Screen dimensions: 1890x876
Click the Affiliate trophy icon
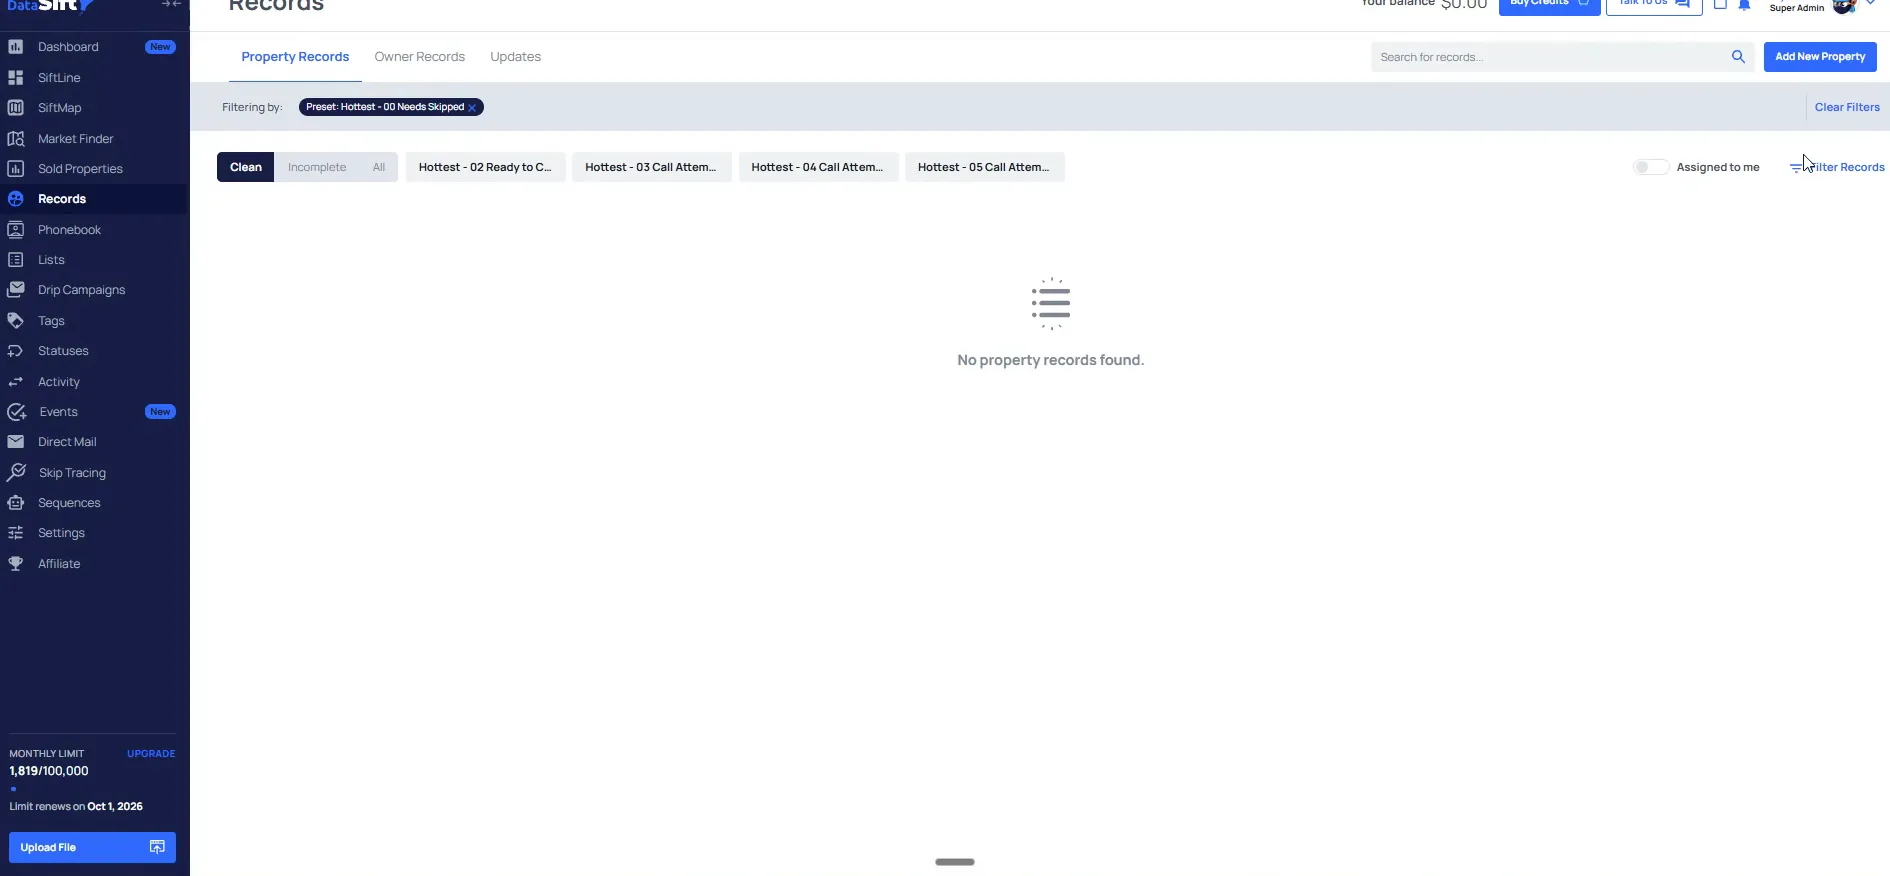click(x=16, y=564)
